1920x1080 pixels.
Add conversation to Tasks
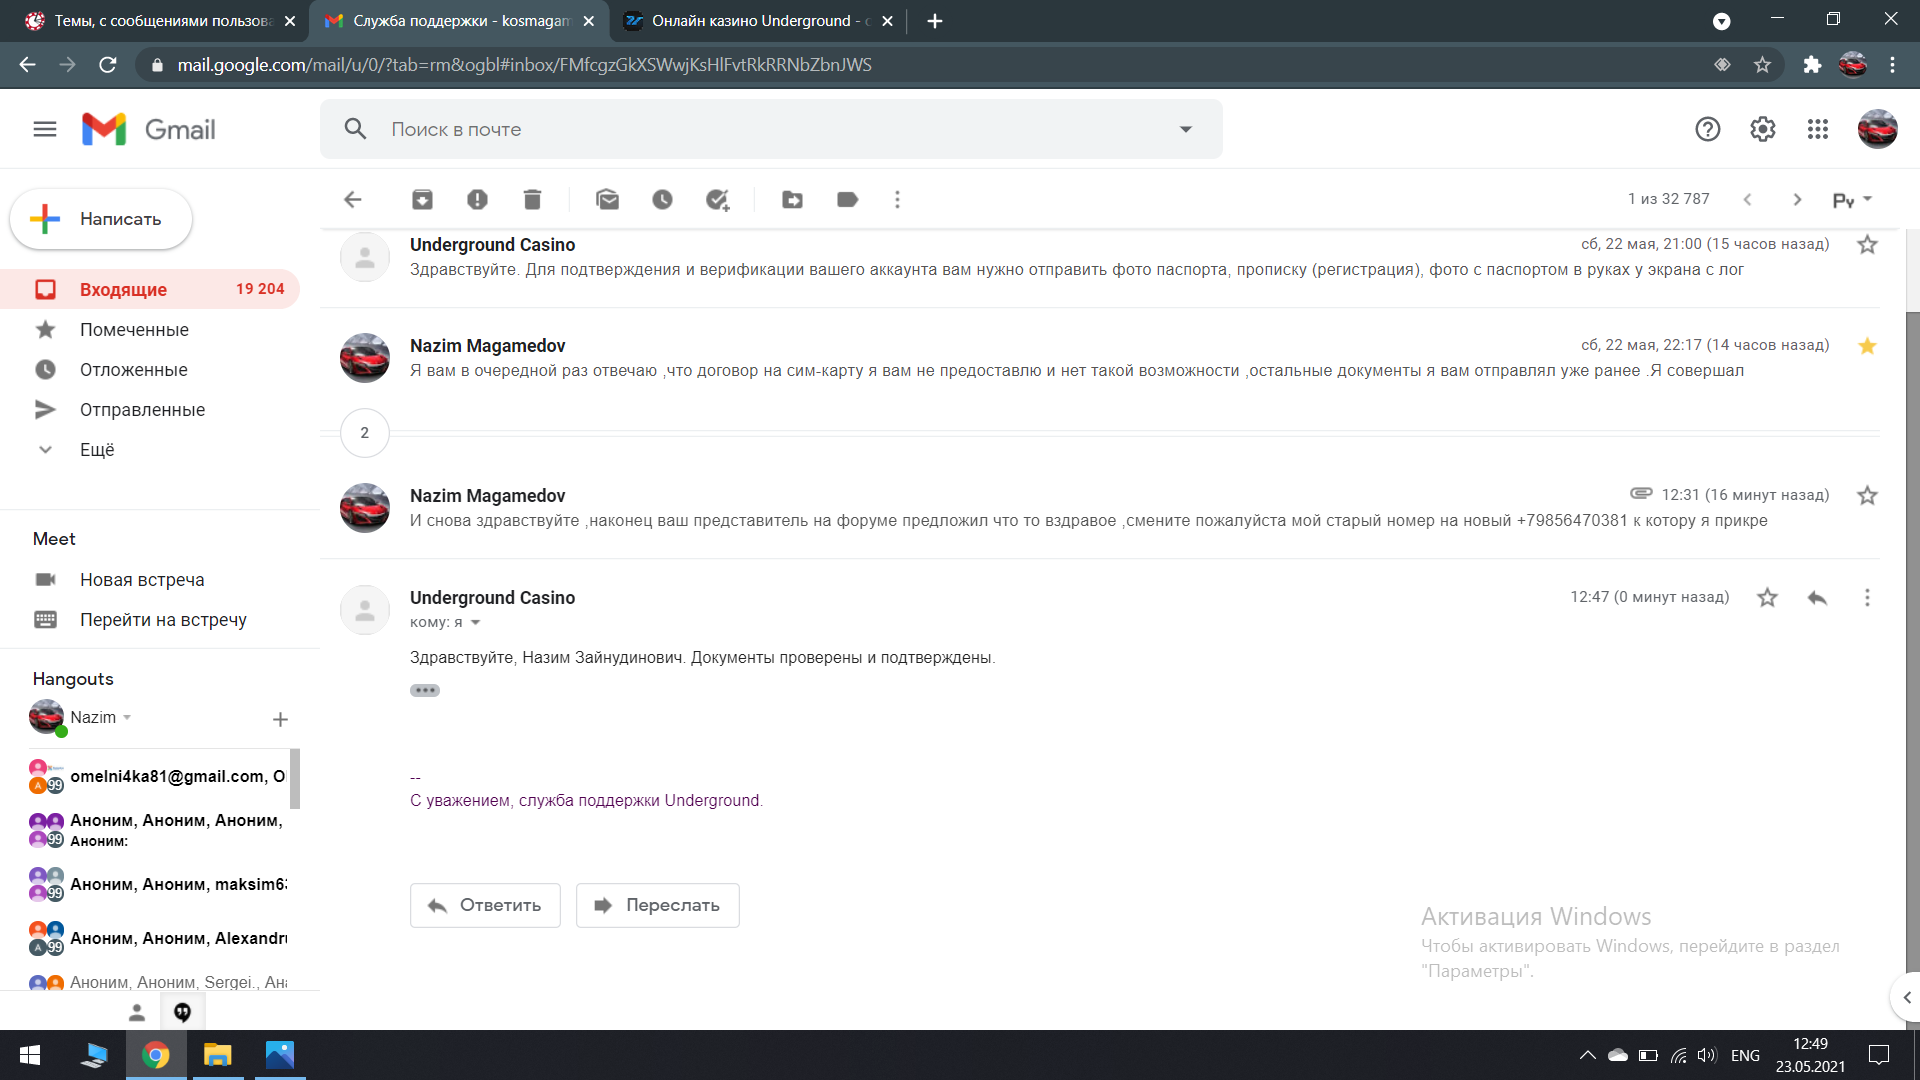coord(717,200)
